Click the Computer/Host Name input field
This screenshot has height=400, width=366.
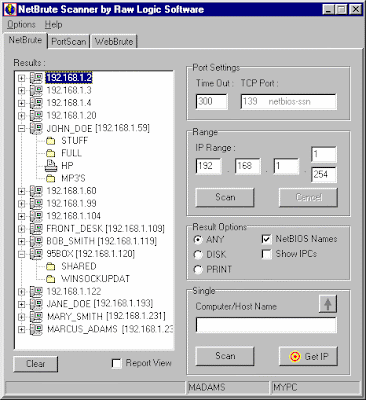tap(266, 325)
